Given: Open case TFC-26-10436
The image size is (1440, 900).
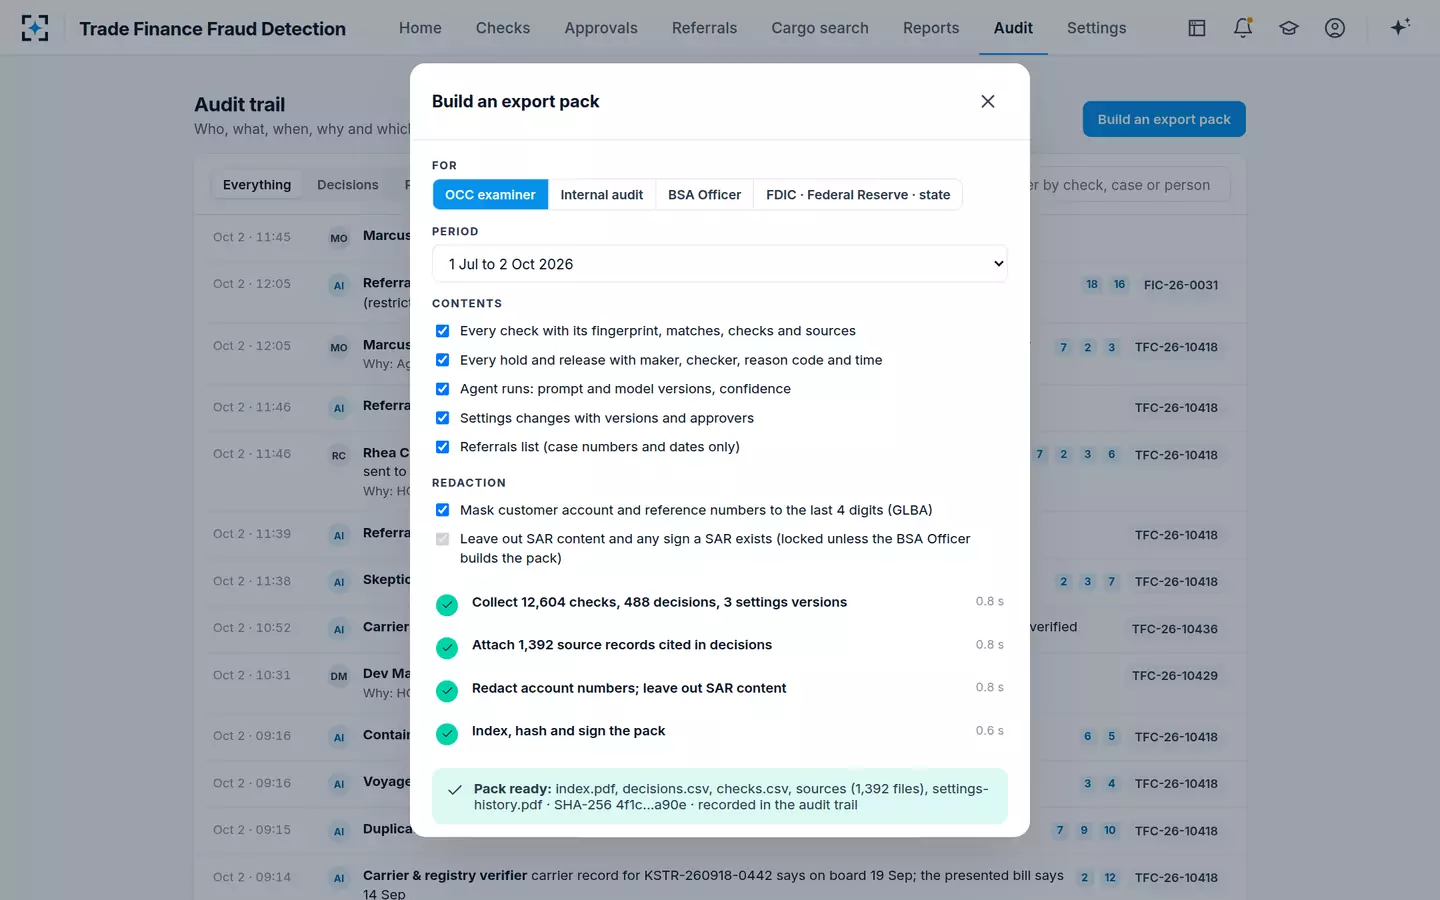Looking at the screenshot, I should point(1175,629).
